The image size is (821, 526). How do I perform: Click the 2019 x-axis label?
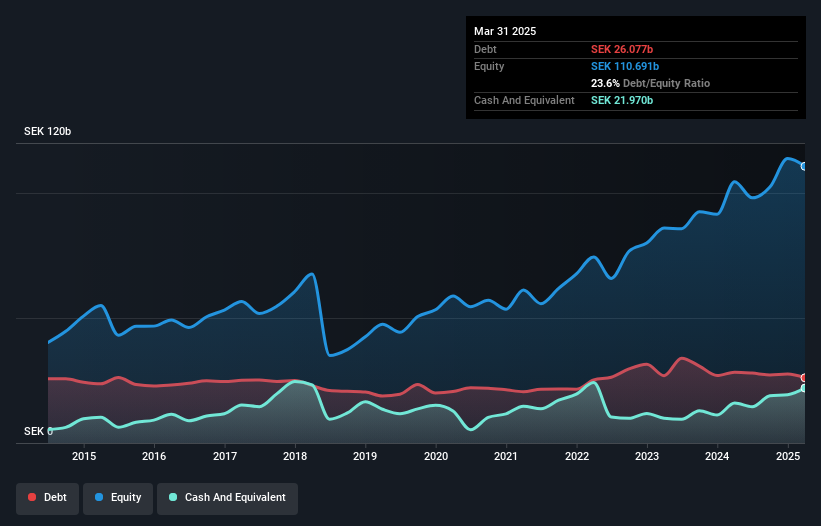(365, 456)
